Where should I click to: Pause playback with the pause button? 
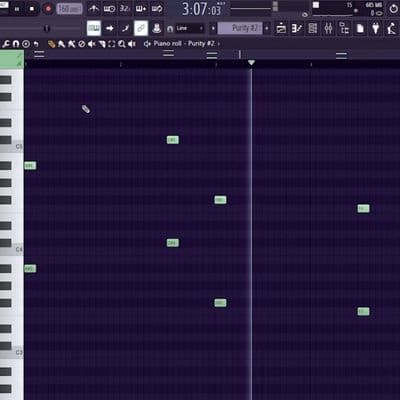pyautogui.click(x=17, y=9)
